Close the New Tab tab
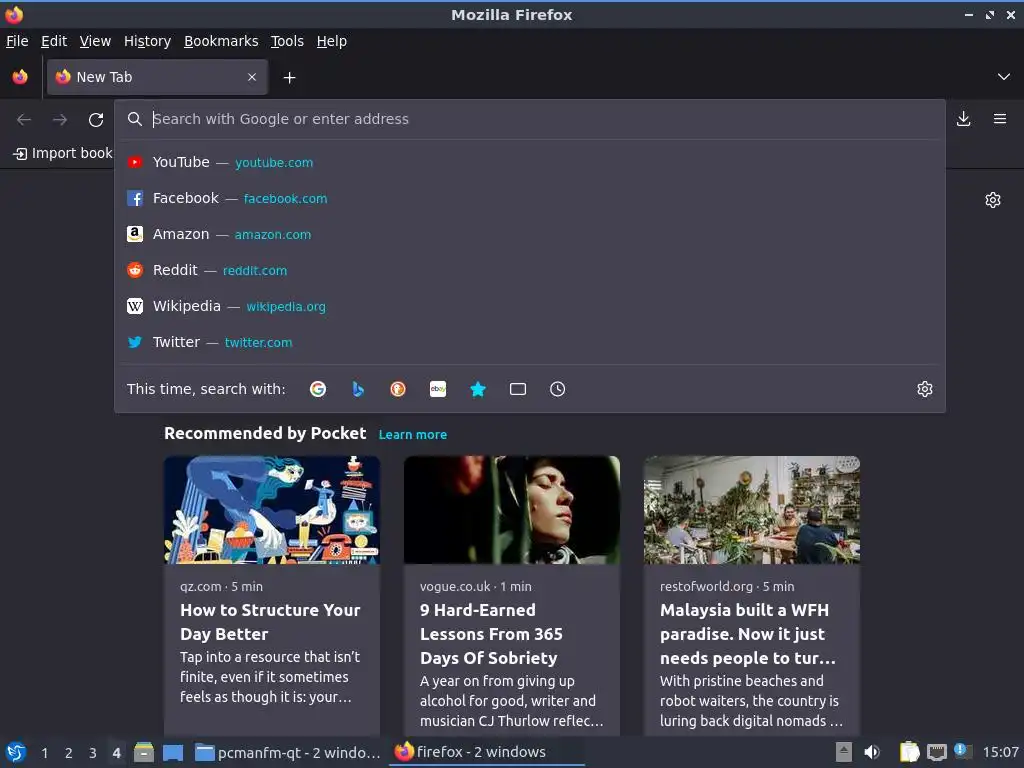The image size is (1024, 768). [x=252, y=77]
